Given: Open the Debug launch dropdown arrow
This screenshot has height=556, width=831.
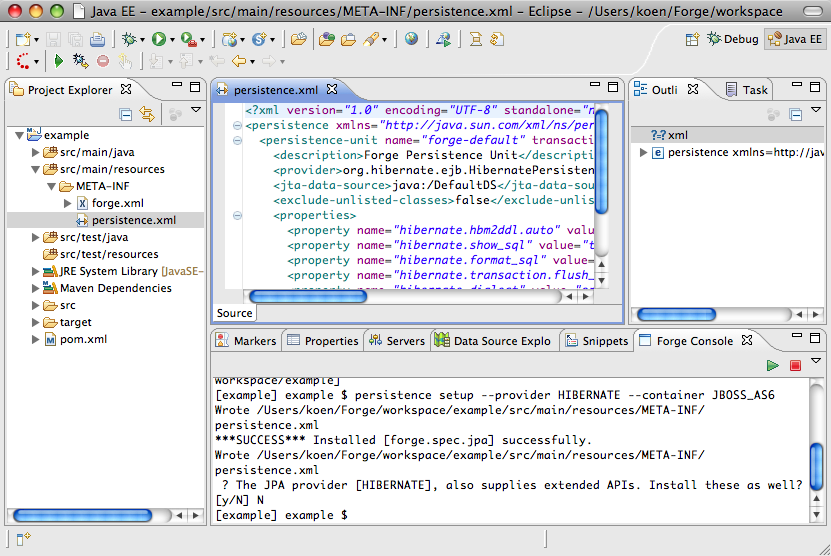Looking at the screenshot, I should [x=142, y=40].
